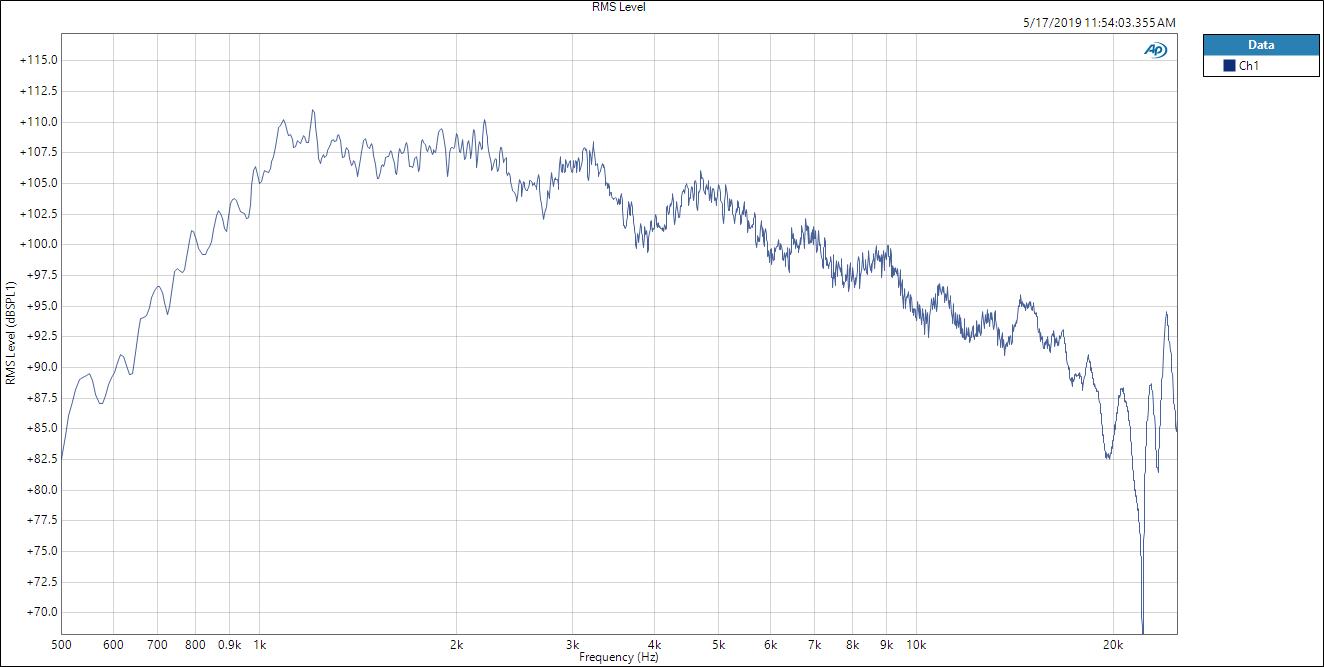This screenshot has width=1324, height=667.
Task: Click the 1k frequency tick label
Action: tap(260, 645)
